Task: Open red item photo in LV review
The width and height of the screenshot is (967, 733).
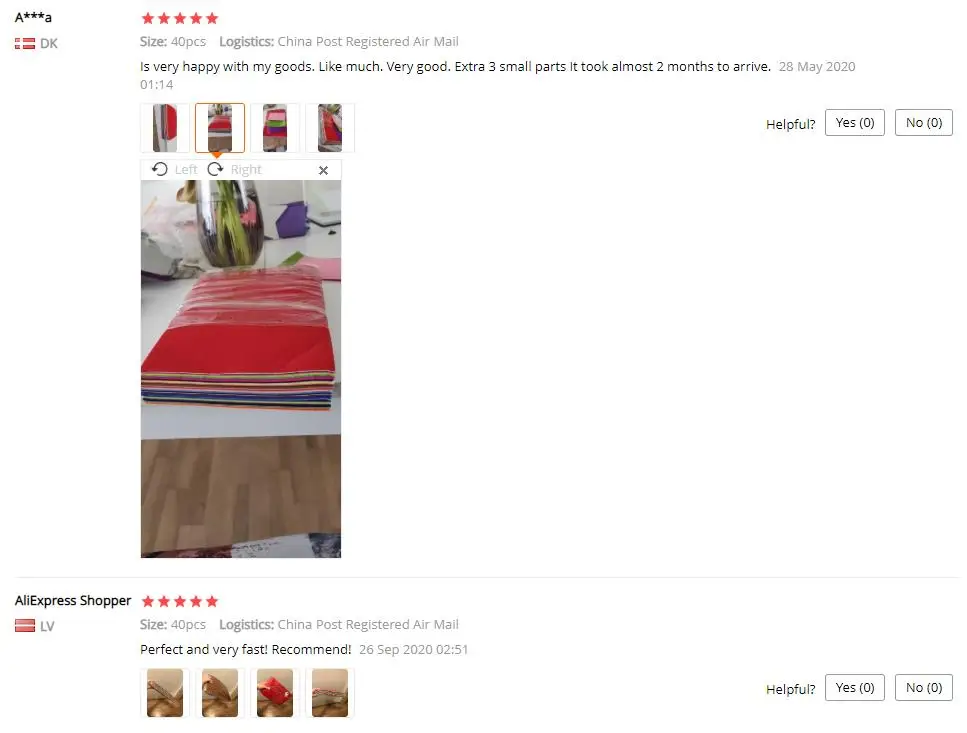Action: (x=275, y=693)
